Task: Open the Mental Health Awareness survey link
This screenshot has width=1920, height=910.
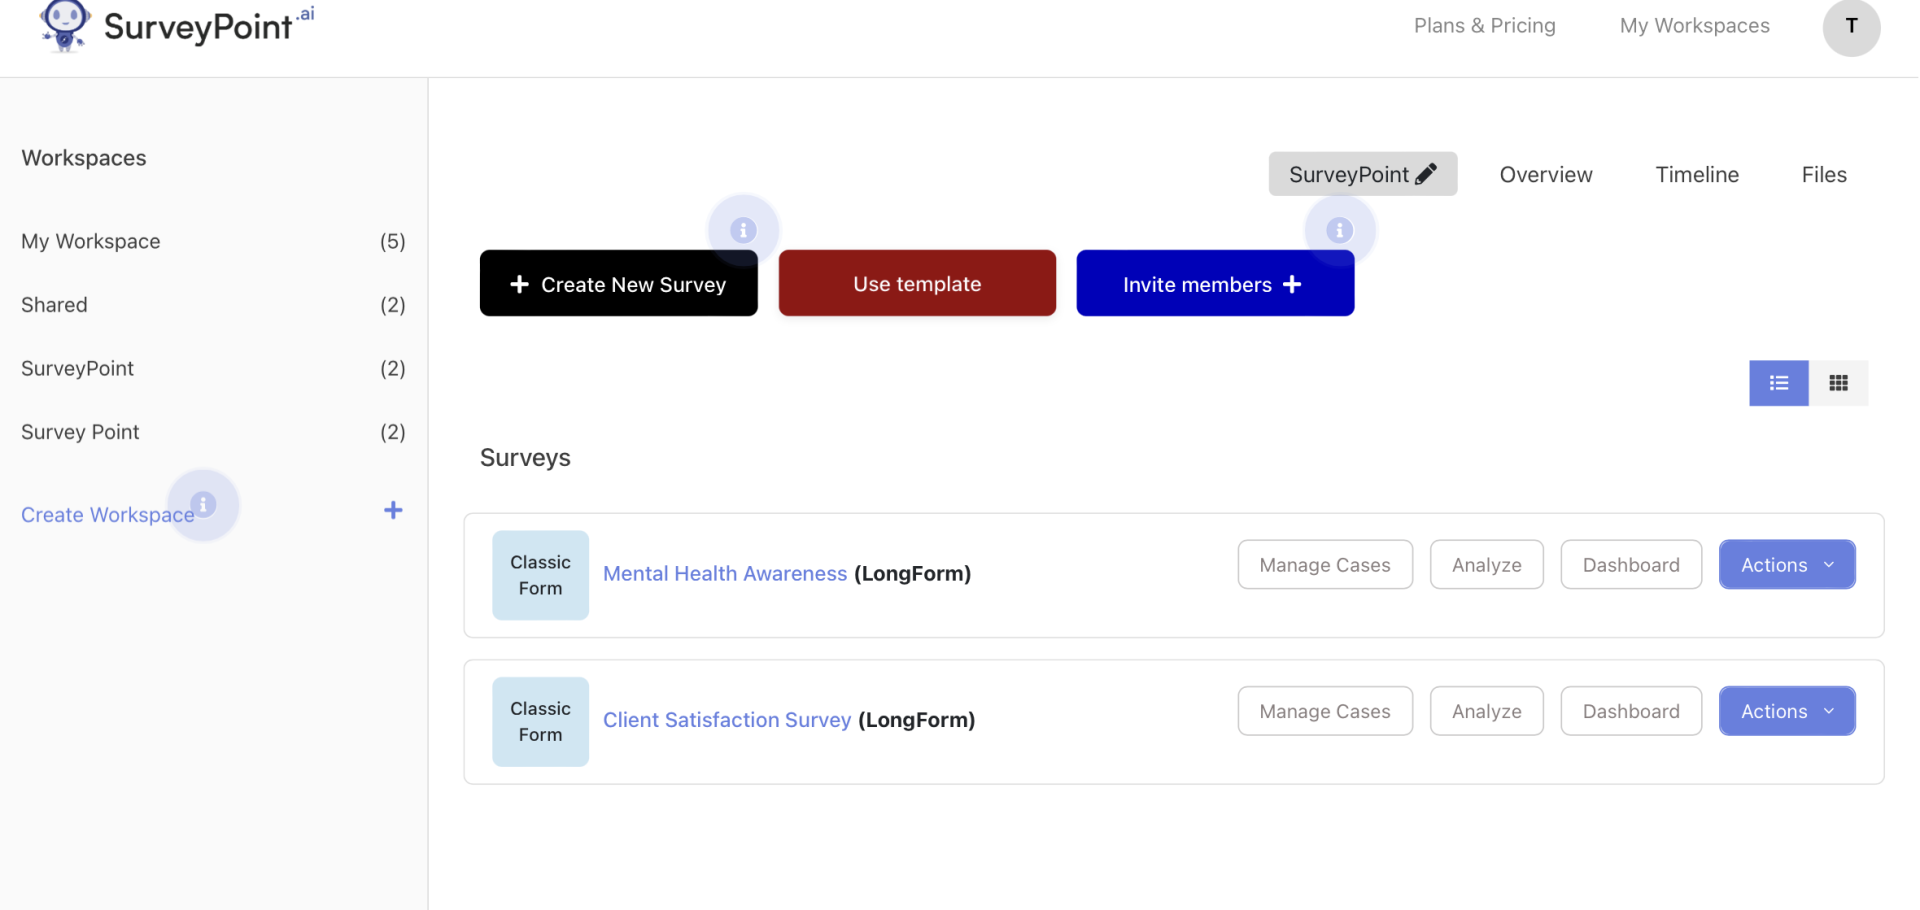Action: pos(725,573)
